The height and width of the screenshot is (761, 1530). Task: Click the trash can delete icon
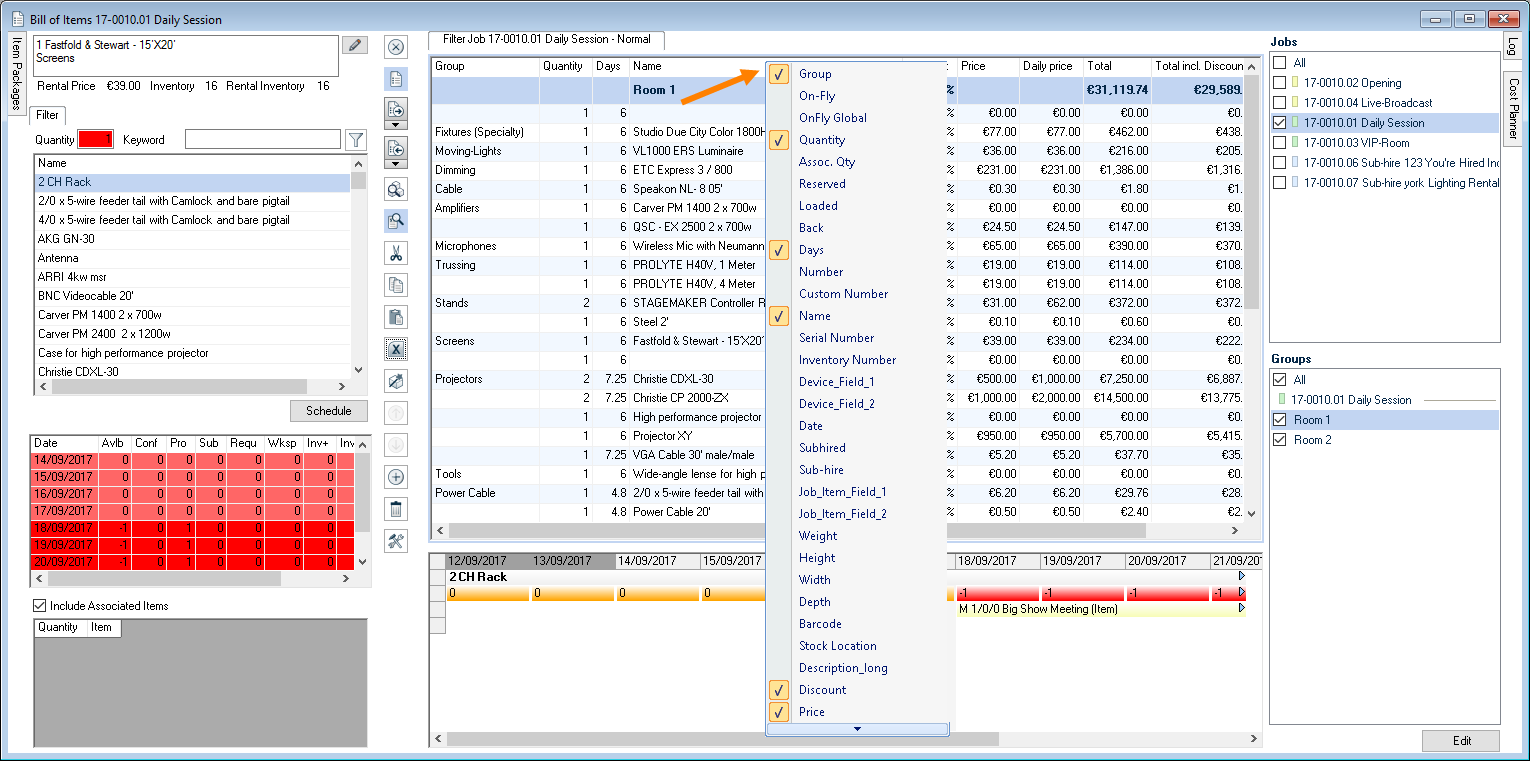pos(396,509)
